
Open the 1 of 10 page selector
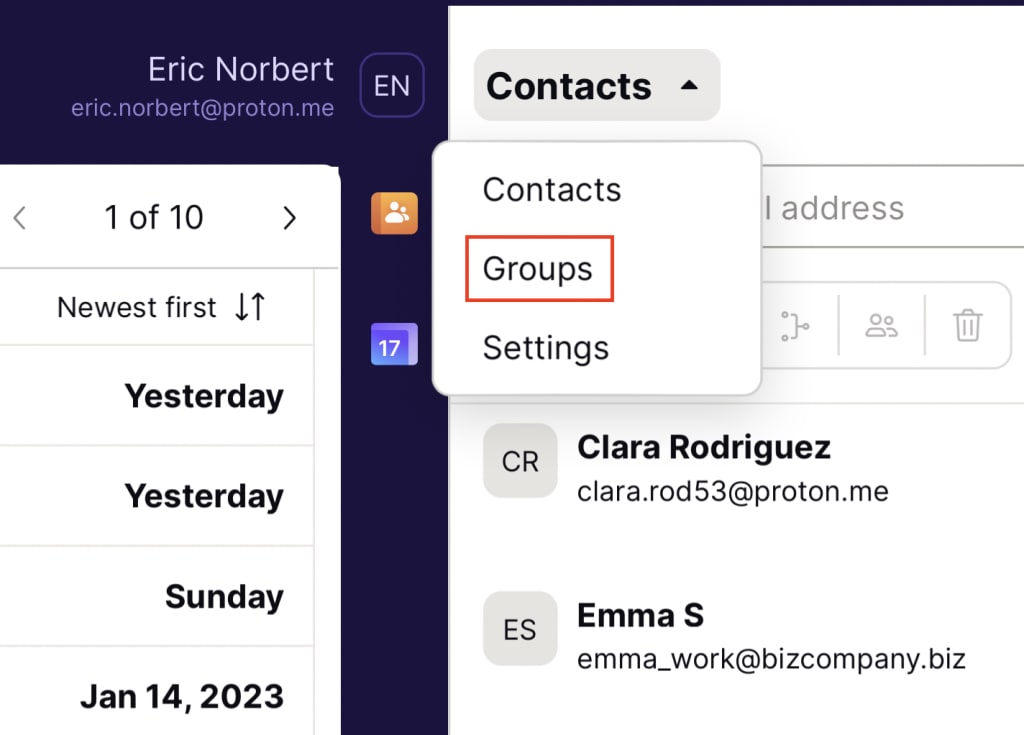pyautogui.click(x=154, y=217)
